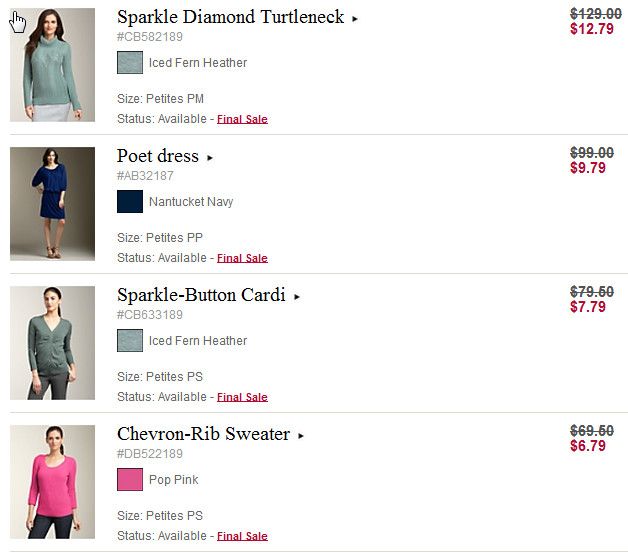Expand arrow next to Poet dress
Viewport: 628px width, 552px height.
point(210,158)
